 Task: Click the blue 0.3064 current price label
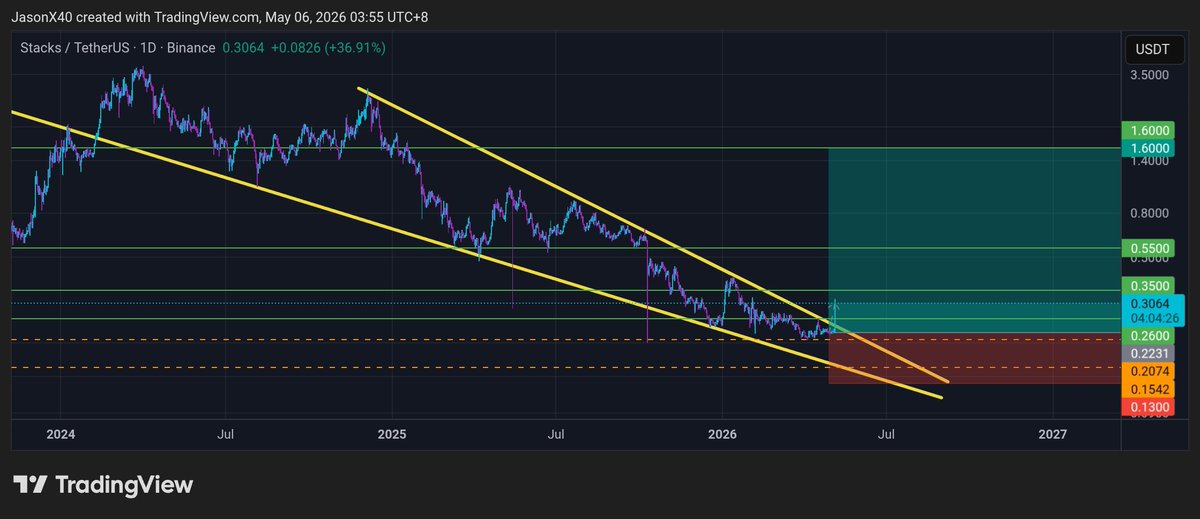[1149, 305]
